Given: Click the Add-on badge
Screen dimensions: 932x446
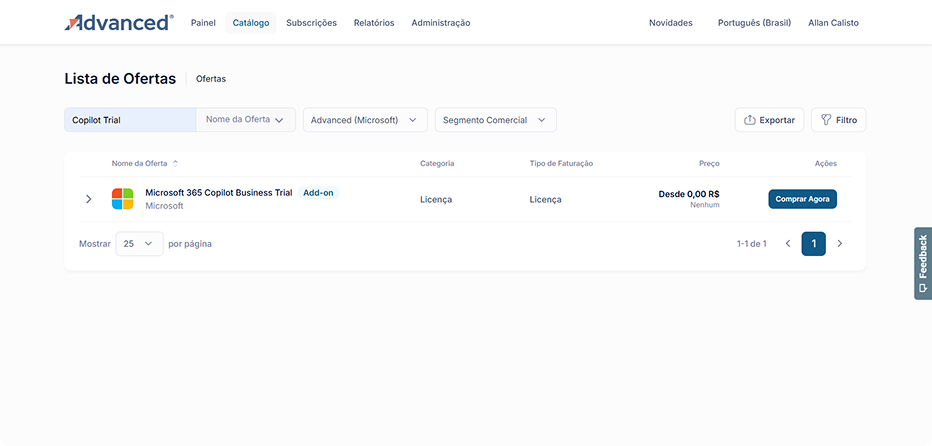Looking at the screenshot, I should 318,193.
